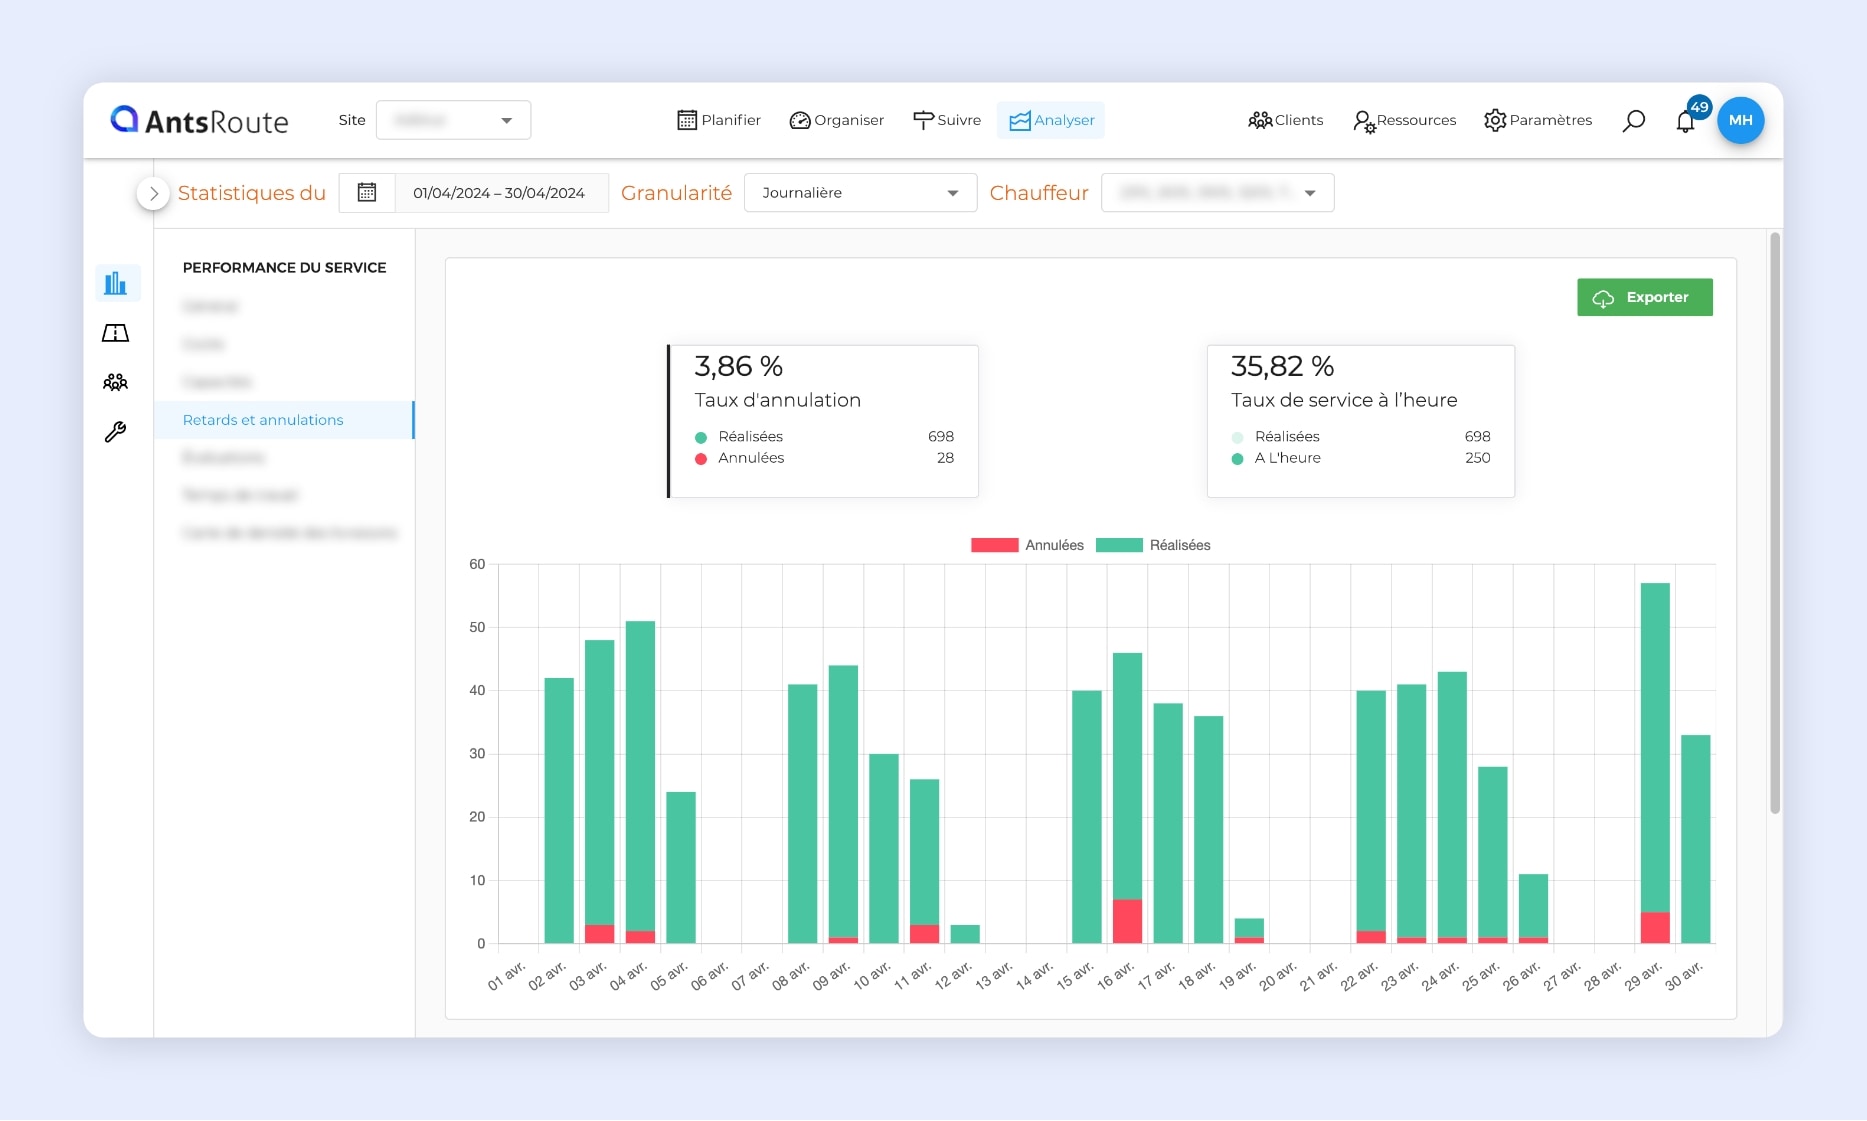This screenshot has height=1121, width=1867.
Task: Open the wrench tools sidebar icon
Action: 116,432
